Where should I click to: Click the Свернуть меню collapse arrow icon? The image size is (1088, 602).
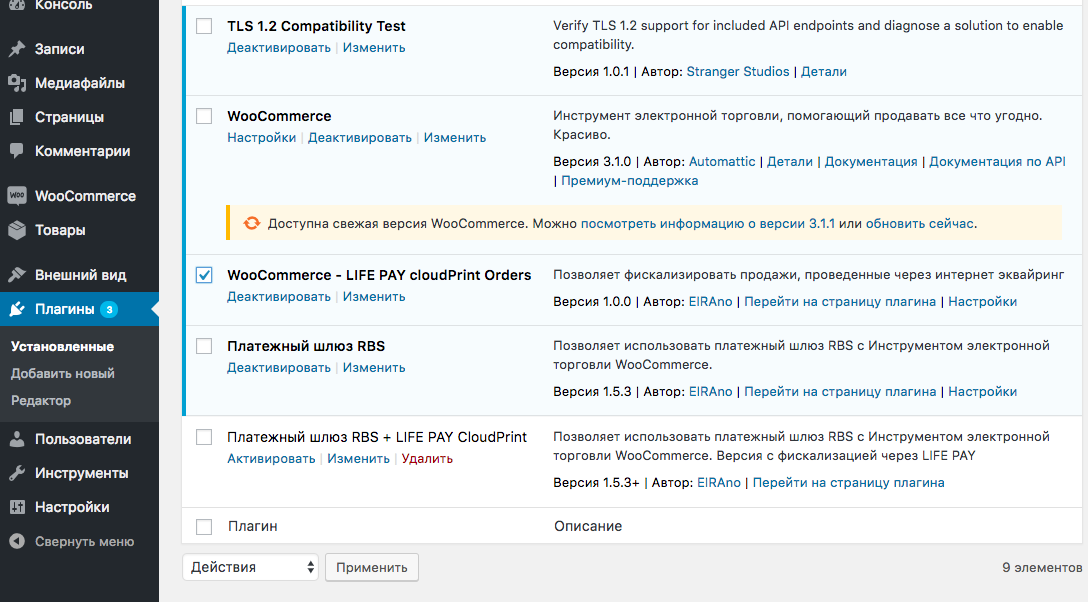(17, 542)
